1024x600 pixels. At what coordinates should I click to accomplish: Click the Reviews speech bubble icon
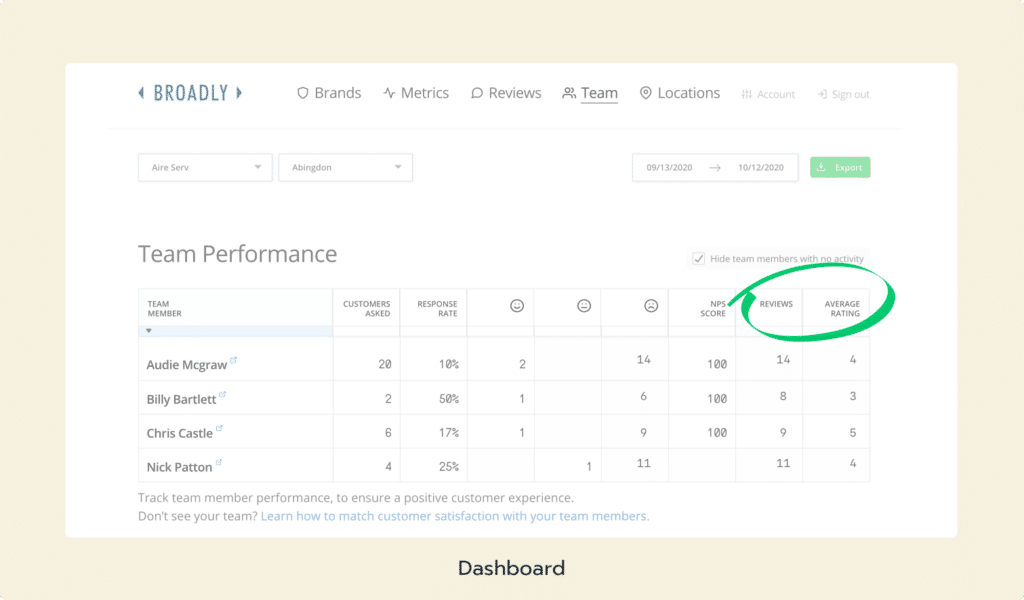click(x=477, y=93)
